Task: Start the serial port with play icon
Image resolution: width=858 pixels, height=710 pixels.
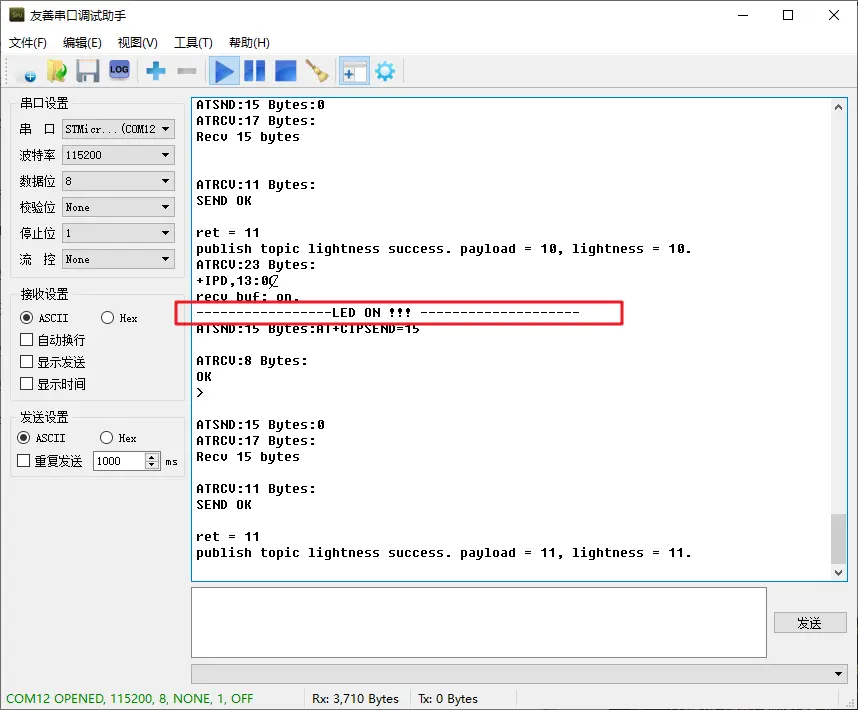Action: point(224,72)
